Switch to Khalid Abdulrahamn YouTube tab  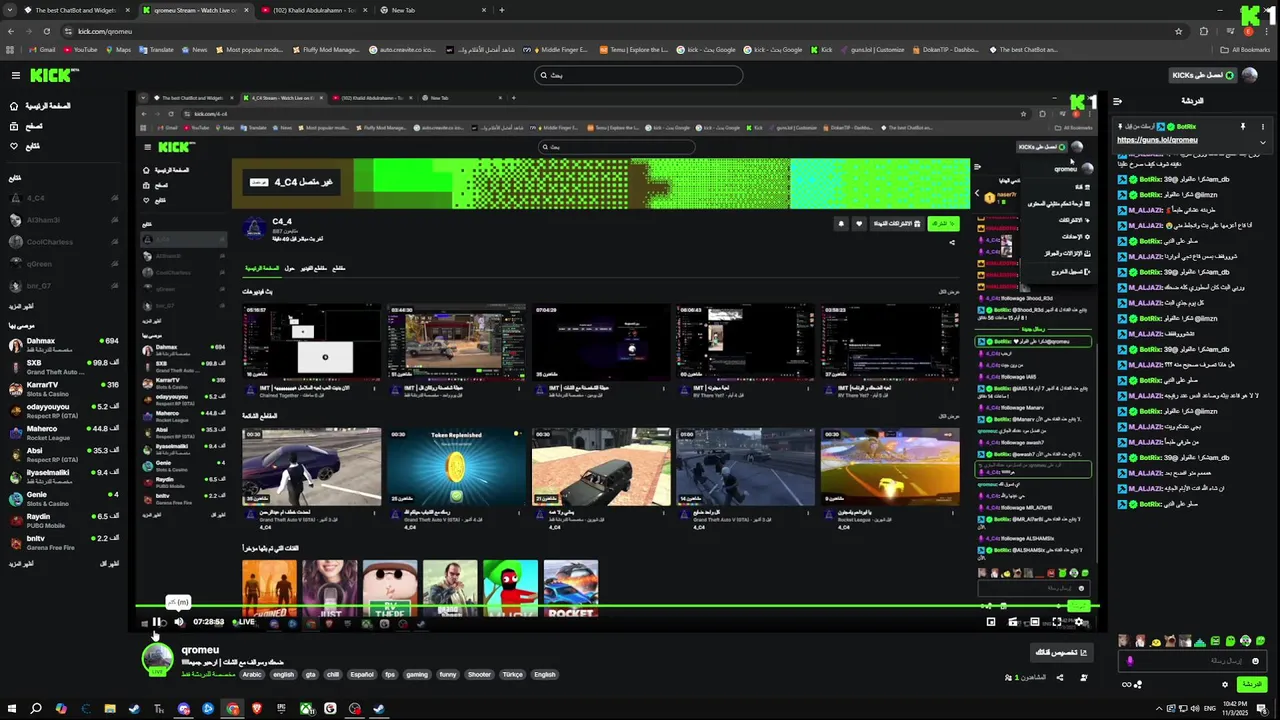[x=312, y=10]
